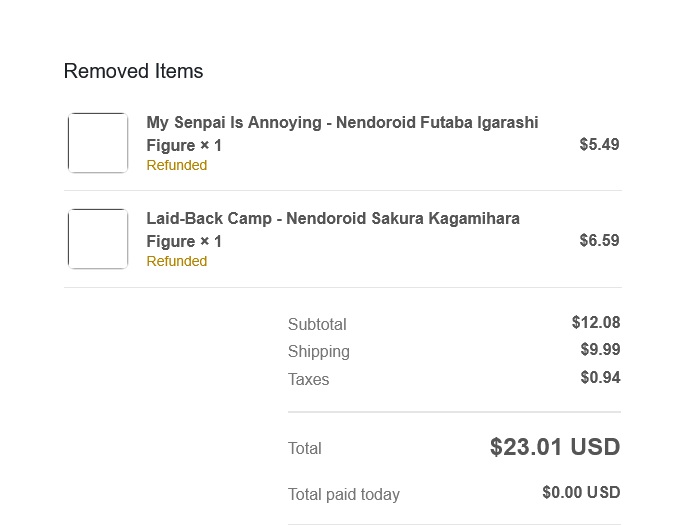Click the Shipping label

coord(319,352)
